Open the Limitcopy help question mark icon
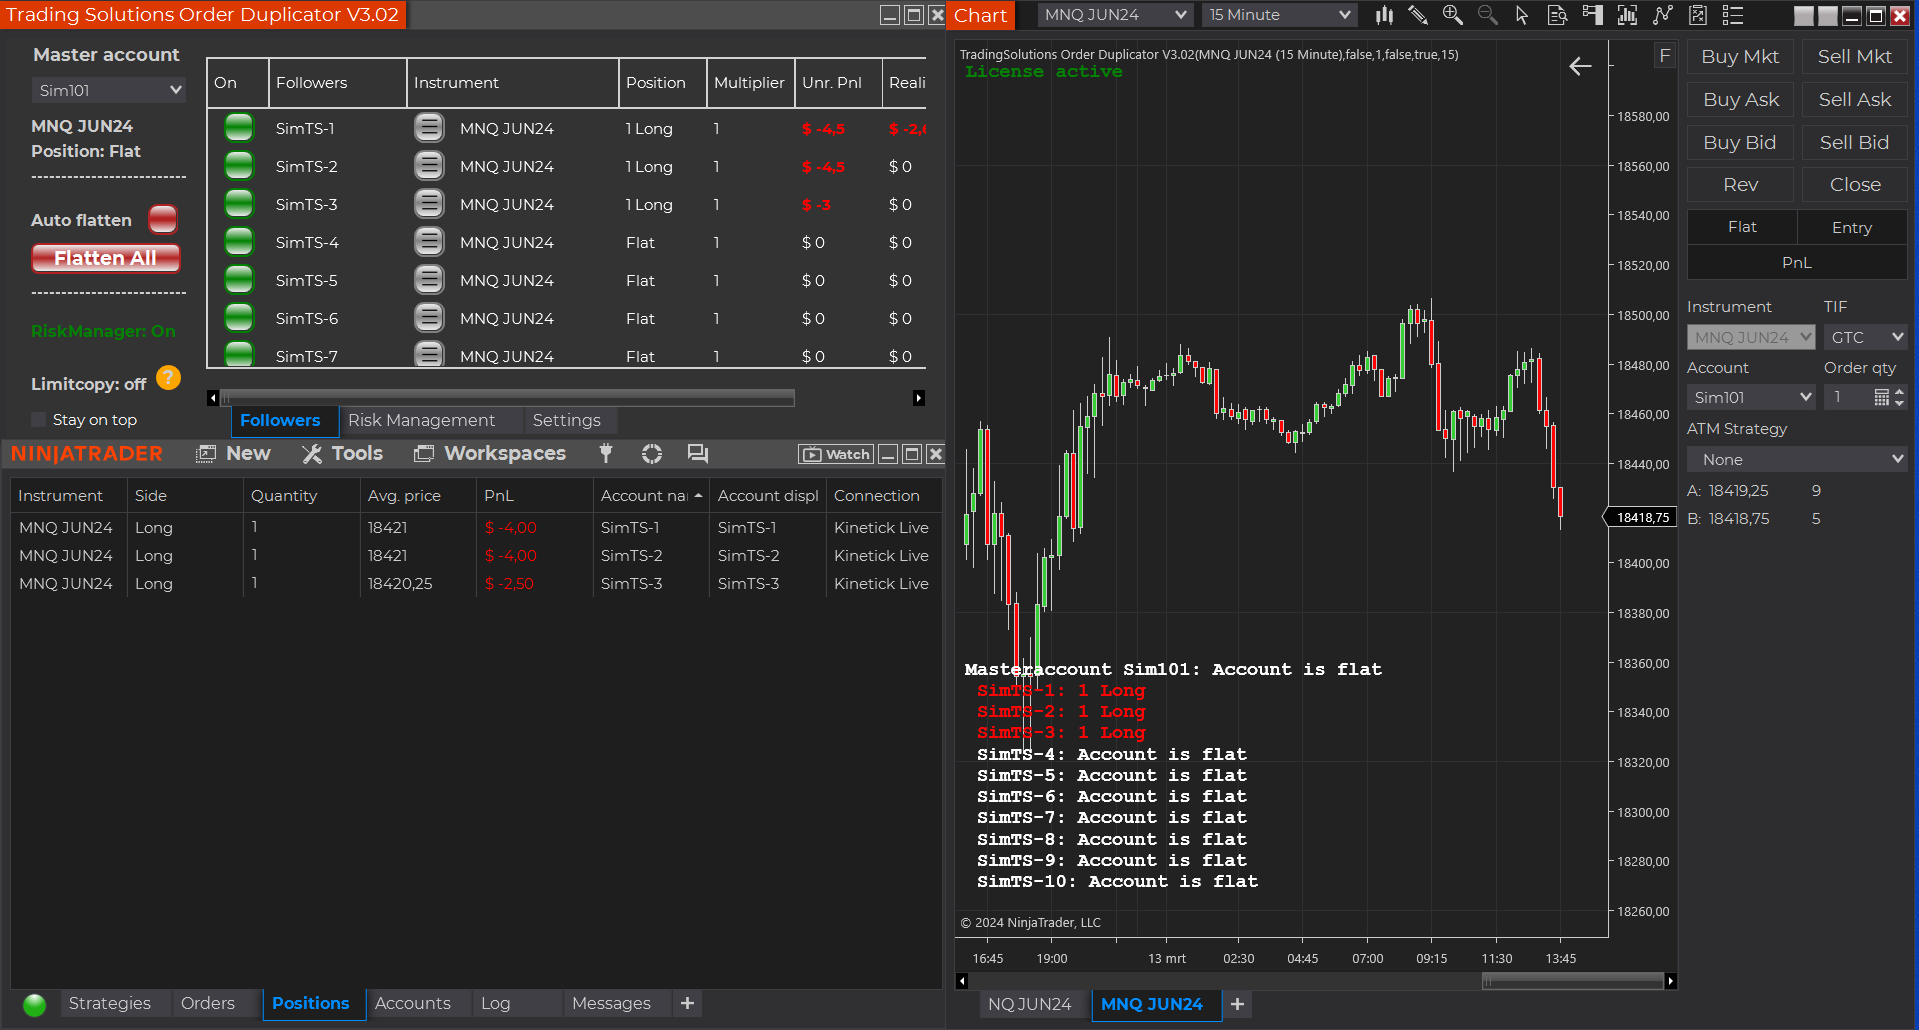Screen dimensions: 1919x1030 (168, 378)
